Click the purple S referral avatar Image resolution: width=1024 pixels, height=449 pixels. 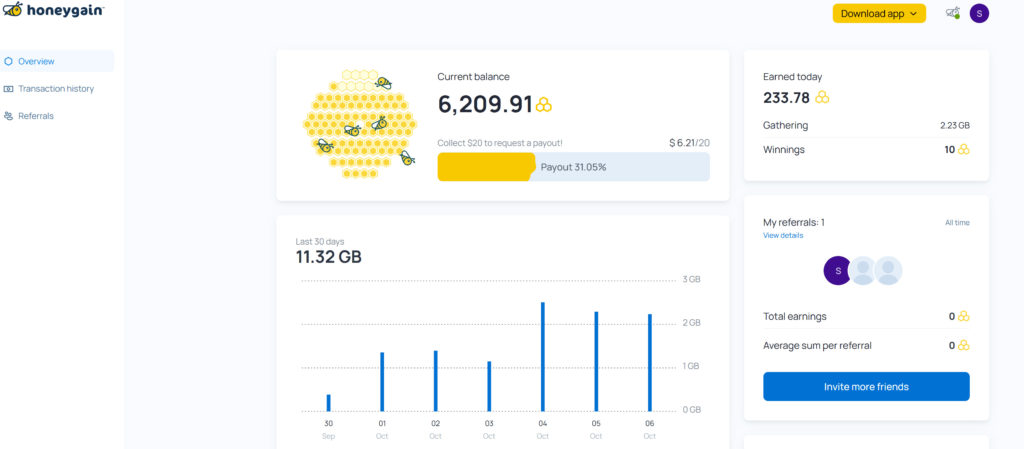[x=837, y=270]
